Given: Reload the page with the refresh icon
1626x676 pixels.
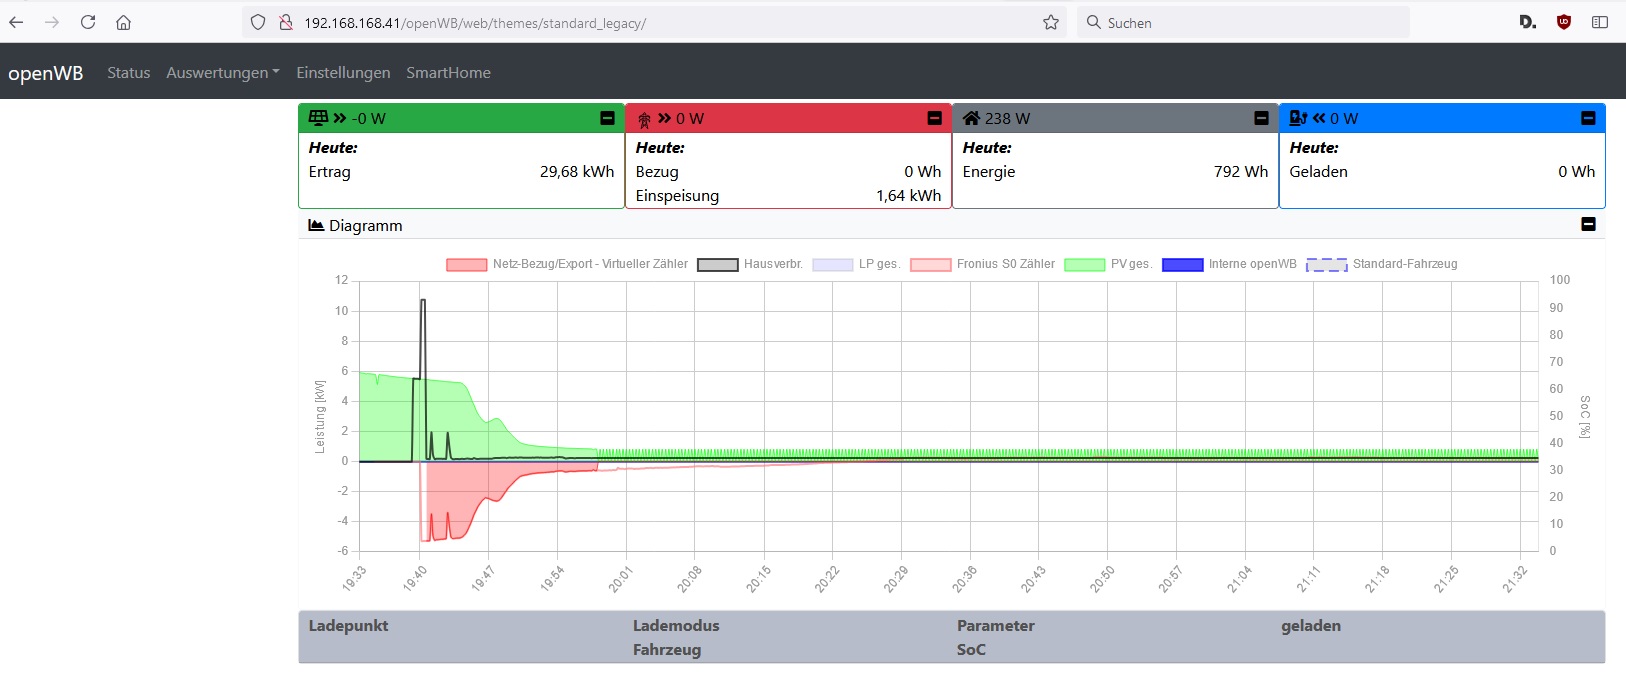Looking at the screenshot, I should pos(88,22).
